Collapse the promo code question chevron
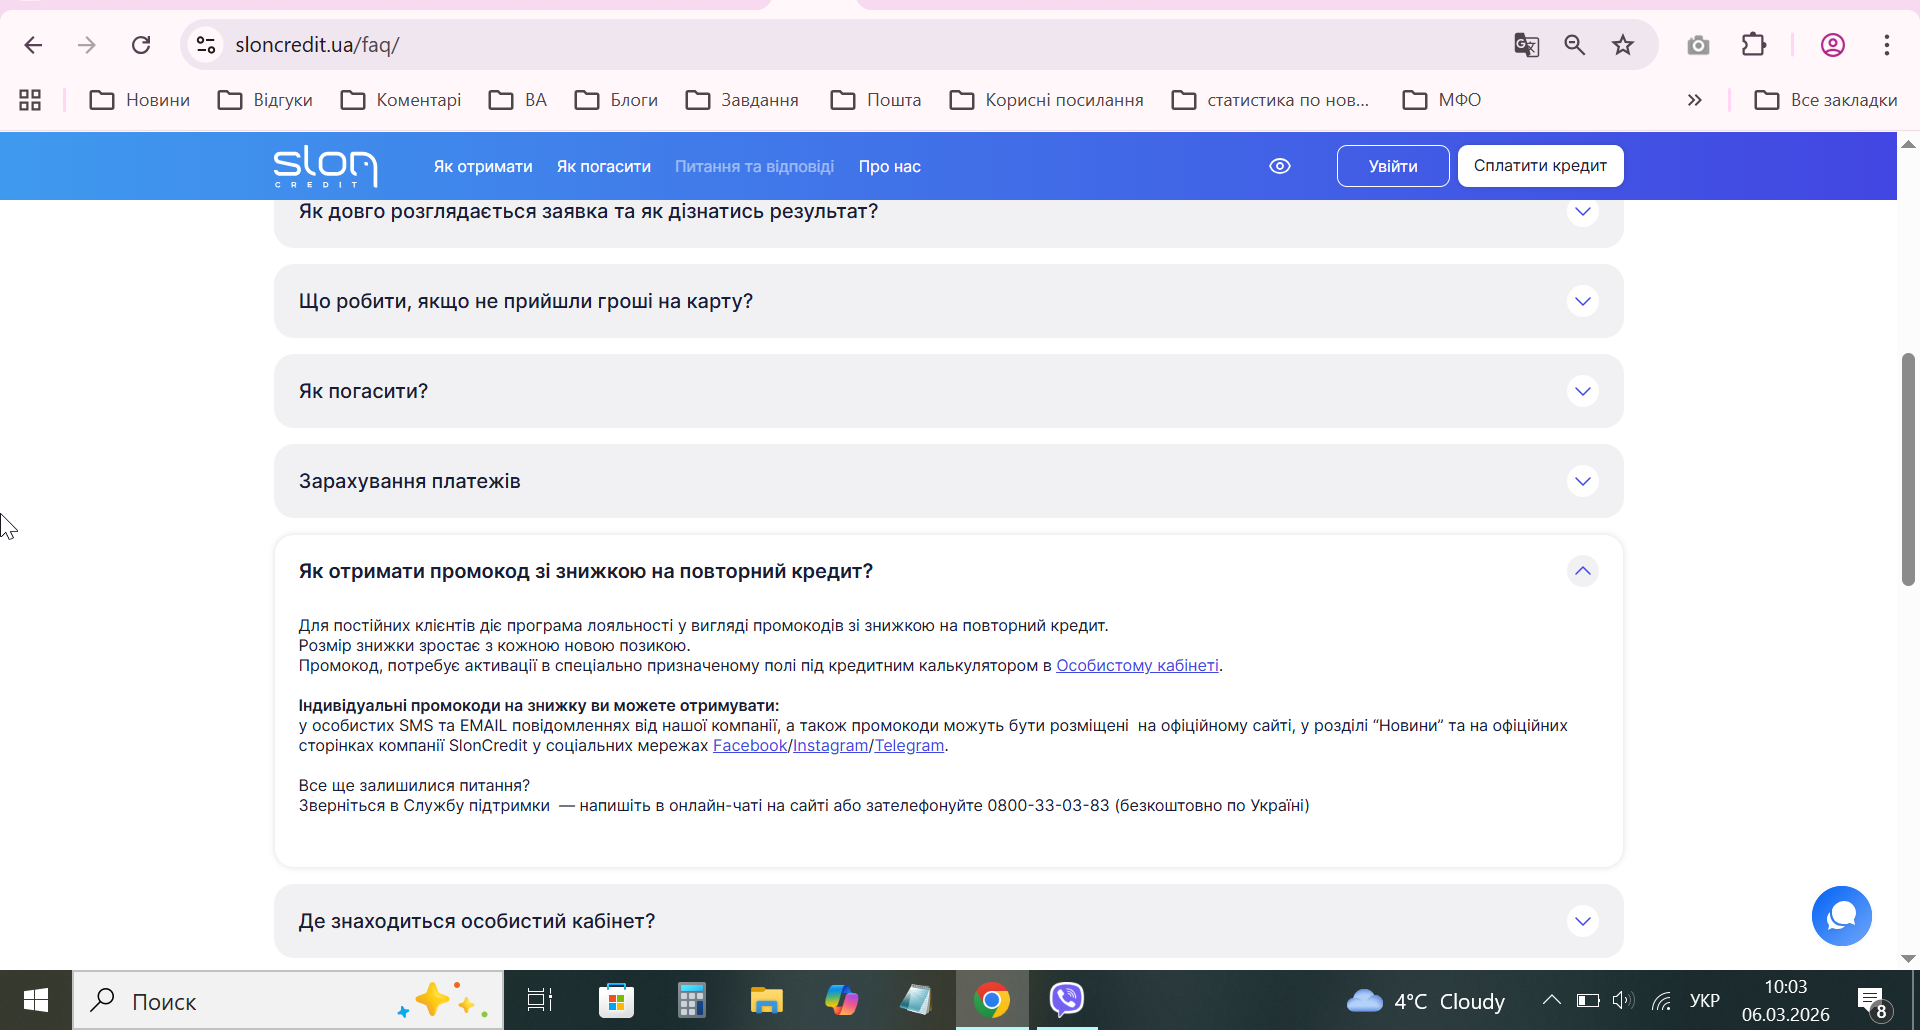The image size is (1920, 1030). click(x=1583, y=571)
